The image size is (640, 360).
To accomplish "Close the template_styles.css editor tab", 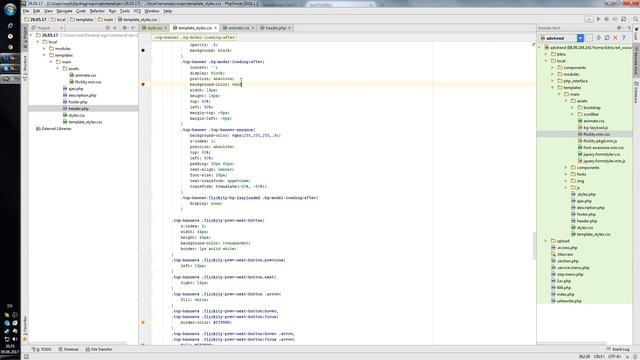I will (216, 28).
